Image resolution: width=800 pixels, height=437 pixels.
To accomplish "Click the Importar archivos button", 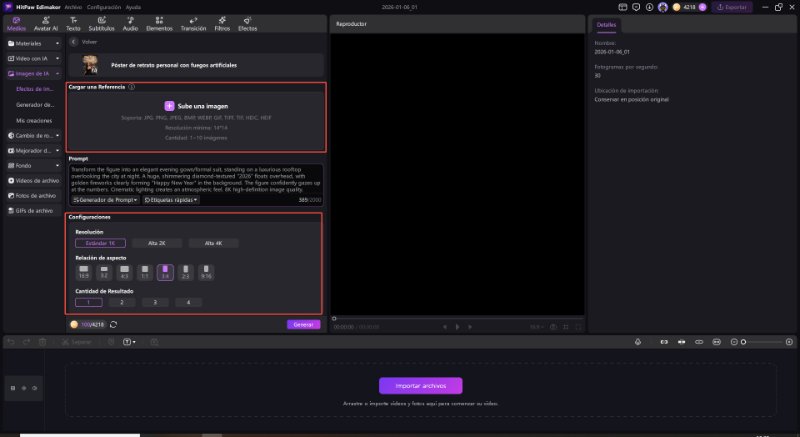I will point(420,385).
